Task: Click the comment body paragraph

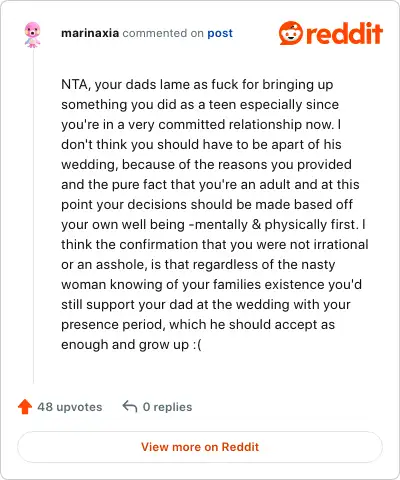Action: click(x=215, y=214)
